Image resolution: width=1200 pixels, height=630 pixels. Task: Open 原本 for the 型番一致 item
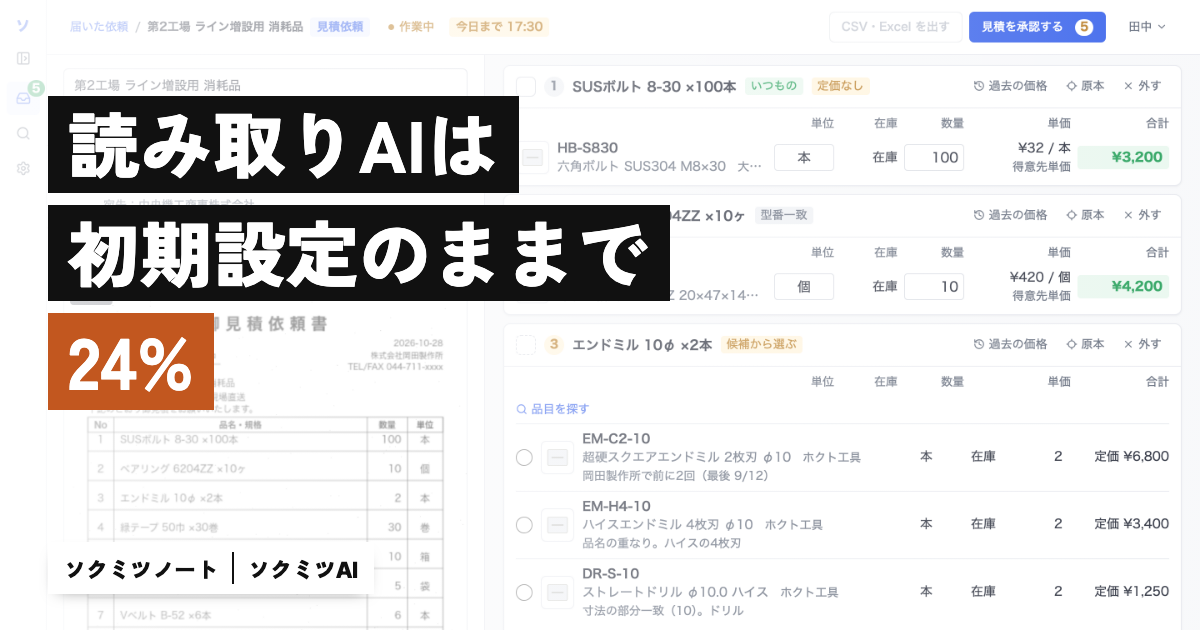(1085, 215)
